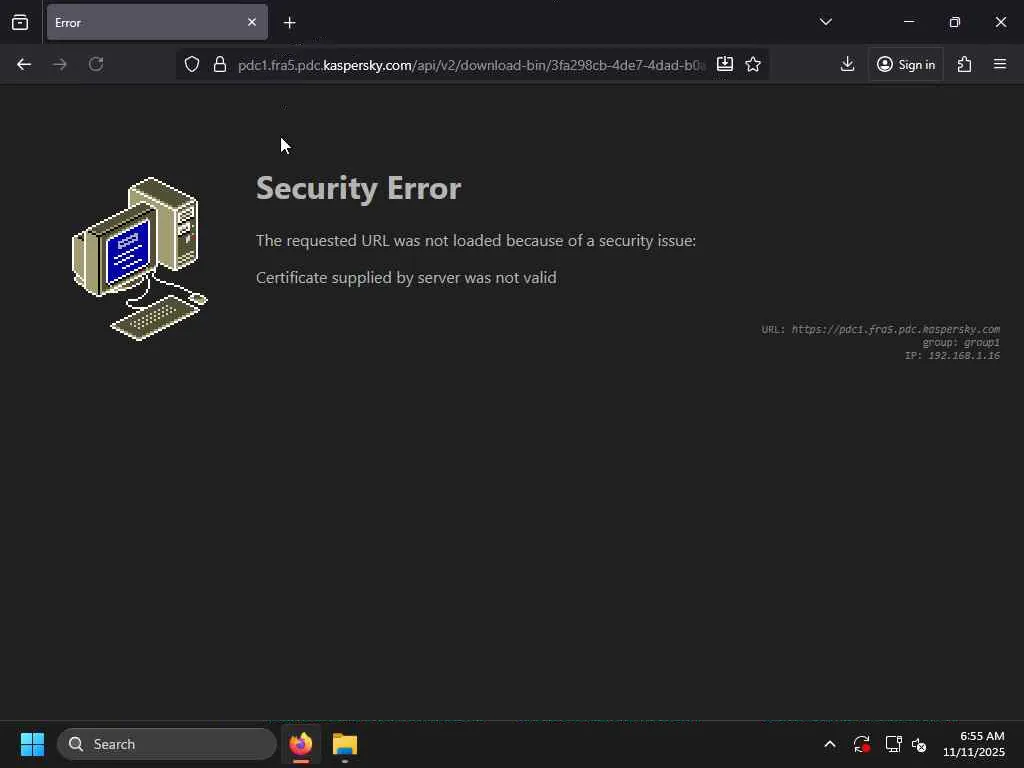Restore down the Firefox window
The width and height of the screenshot is (1024, 768).
(955, 22)
